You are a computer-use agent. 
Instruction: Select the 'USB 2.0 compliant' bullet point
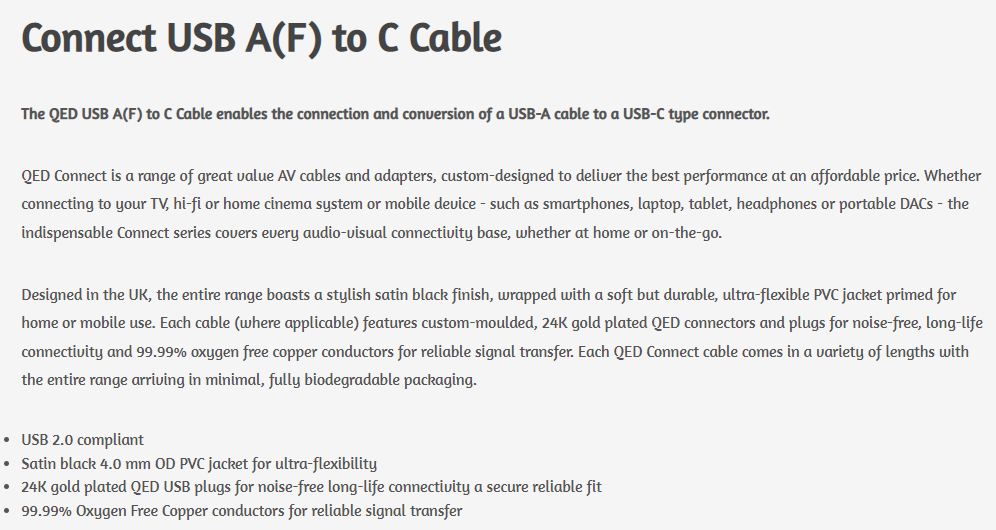[x=83, y=439]
